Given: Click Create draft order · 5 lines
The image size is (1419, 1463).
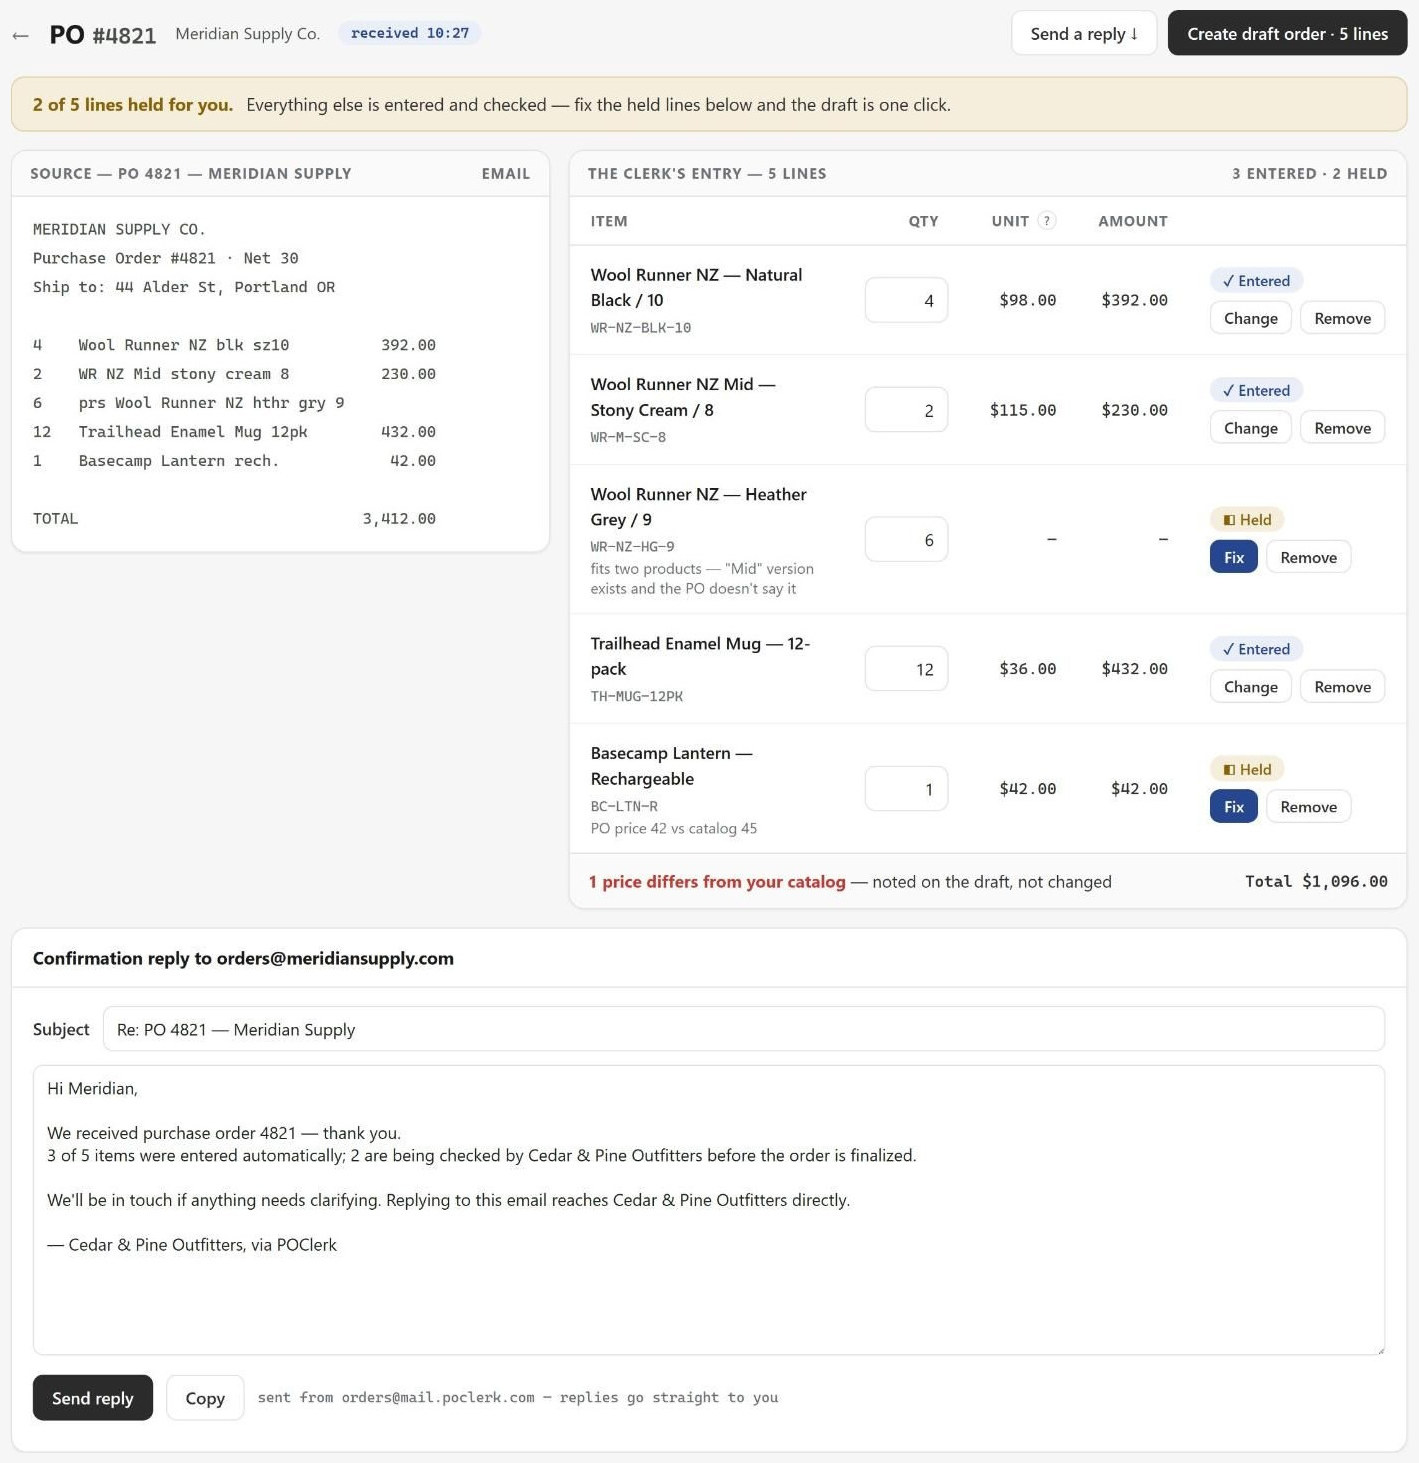Looking at the screenshot, I should pos(1287,33).
